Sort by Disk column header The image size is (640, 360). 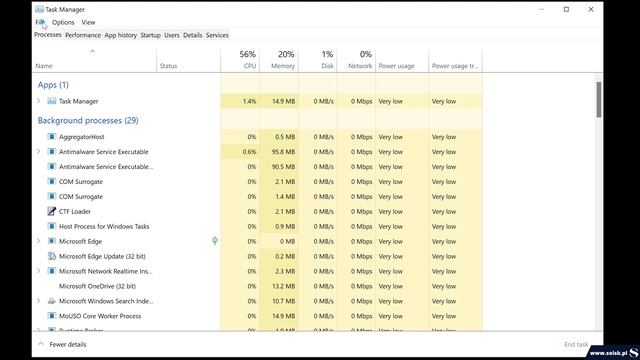318,60
